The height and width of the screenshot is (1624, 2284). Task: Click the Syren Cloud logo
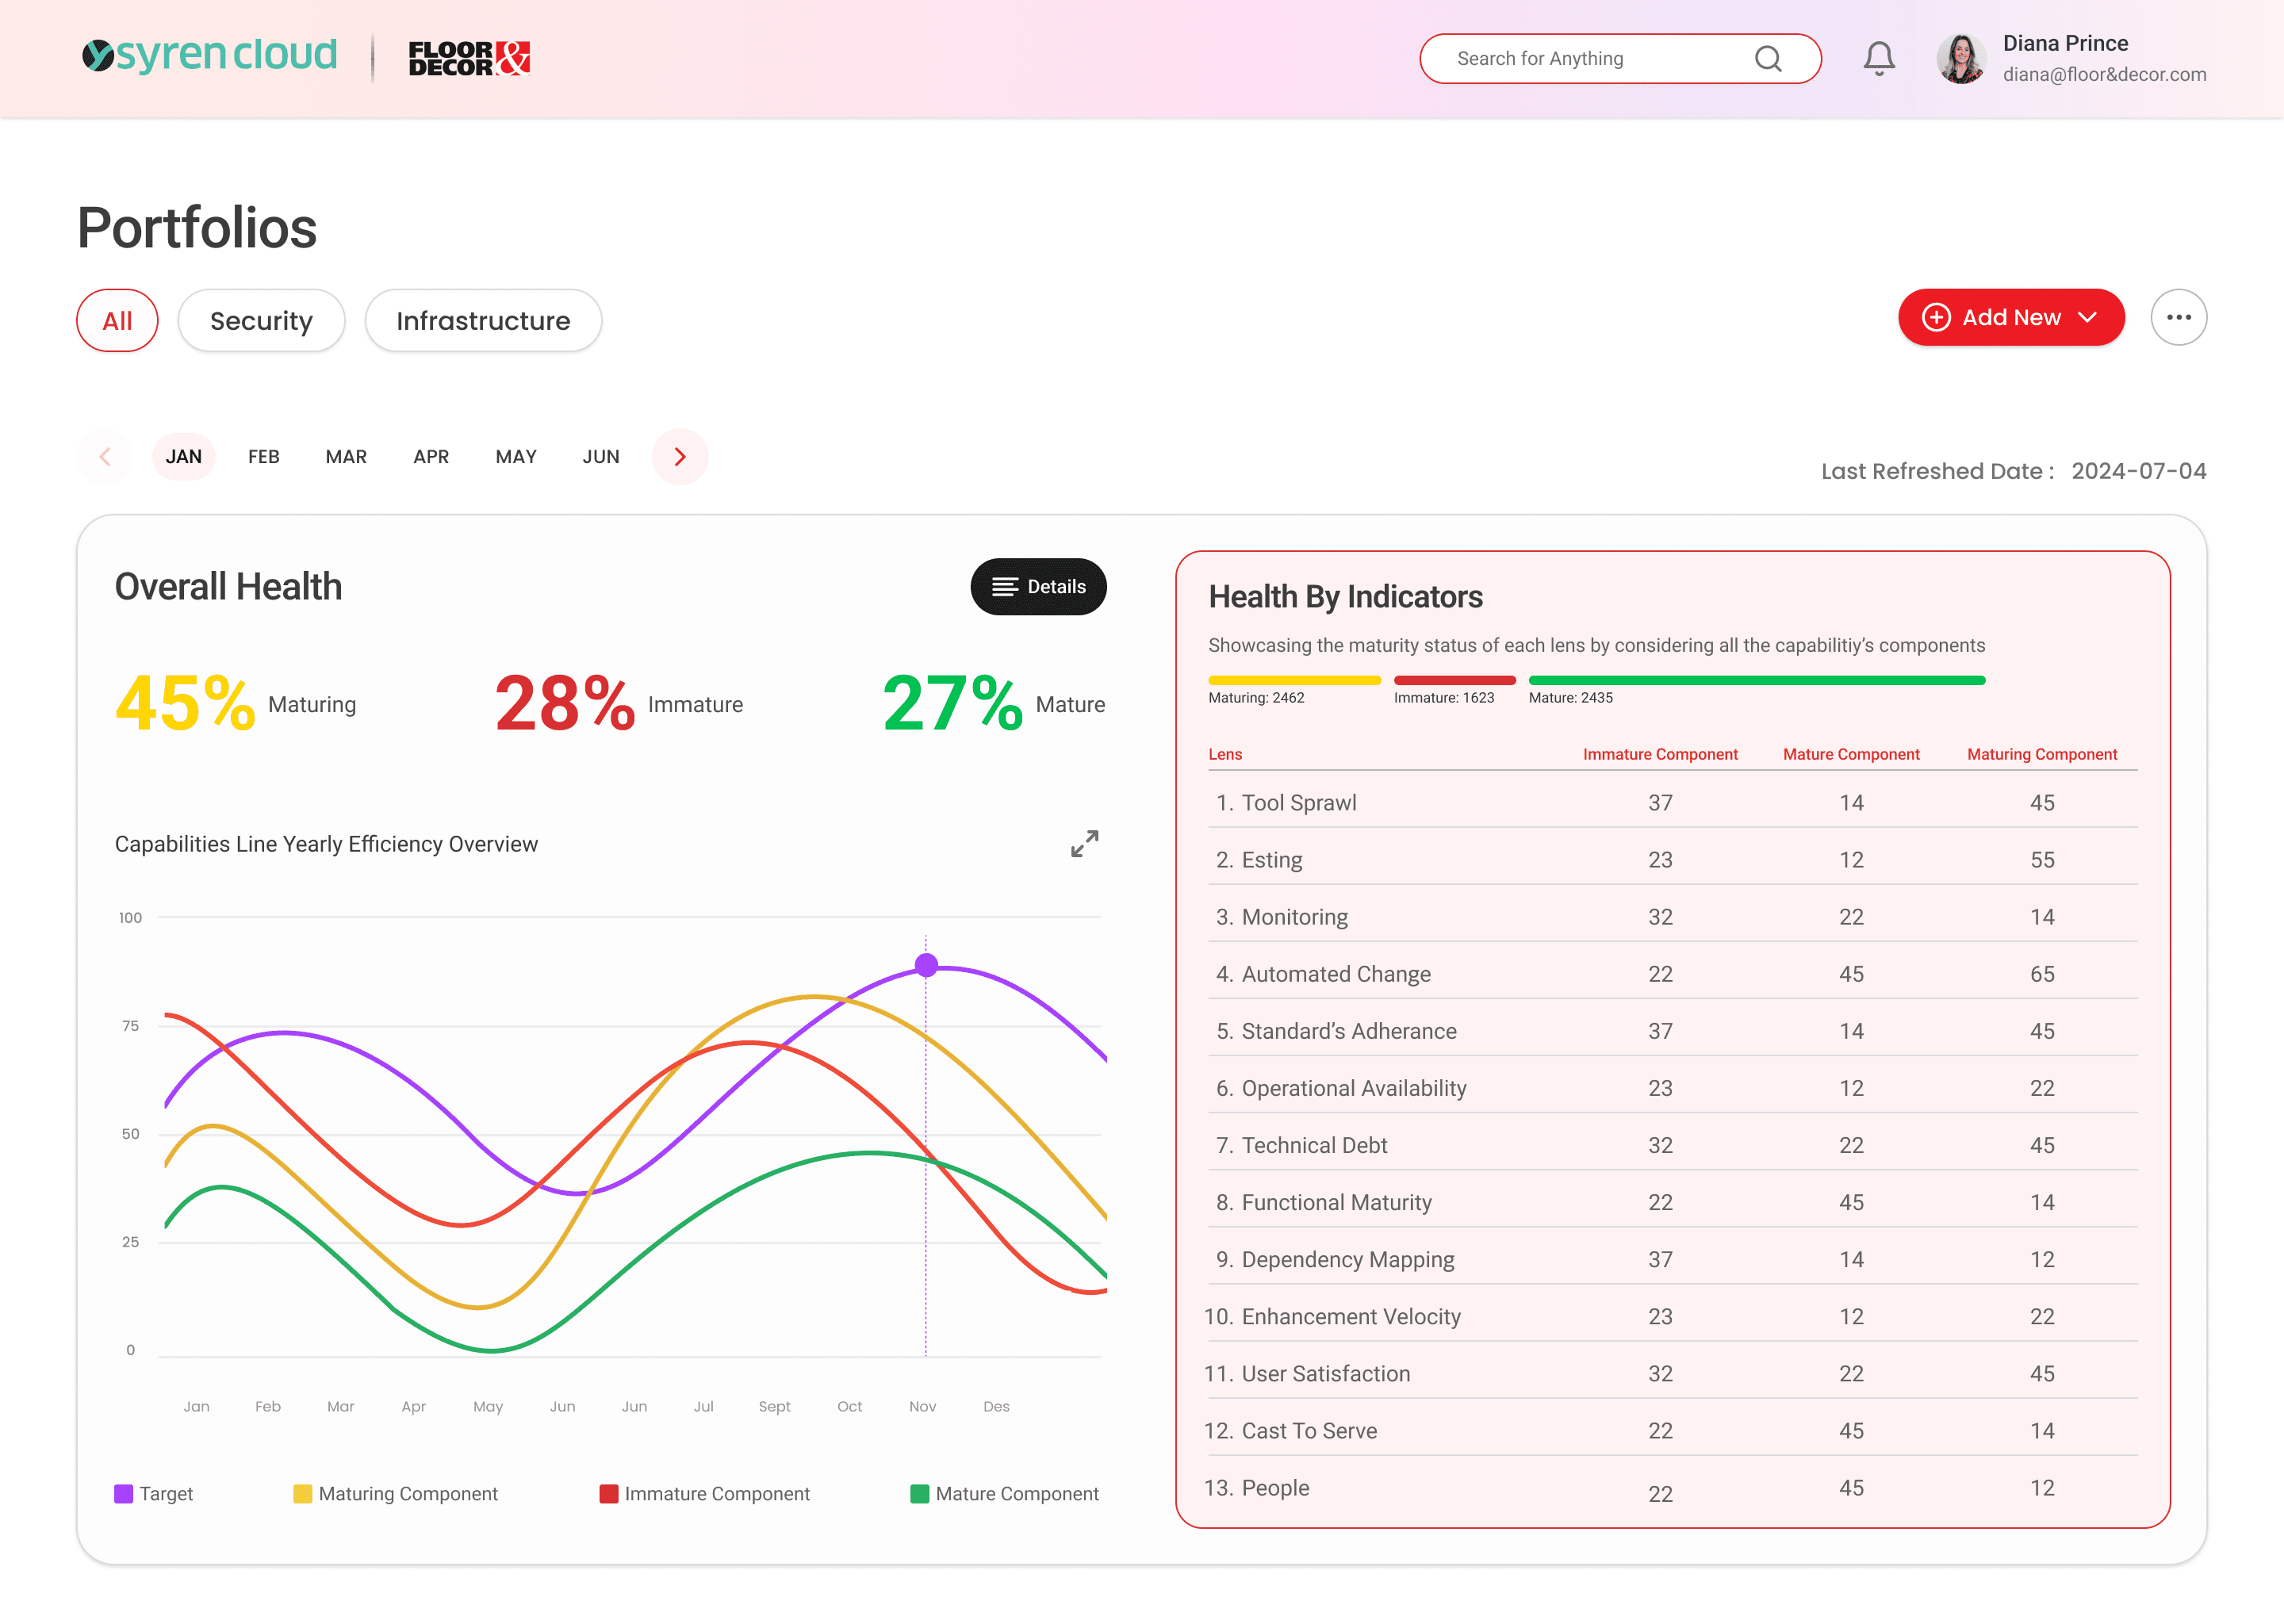(x=209, y=56)
